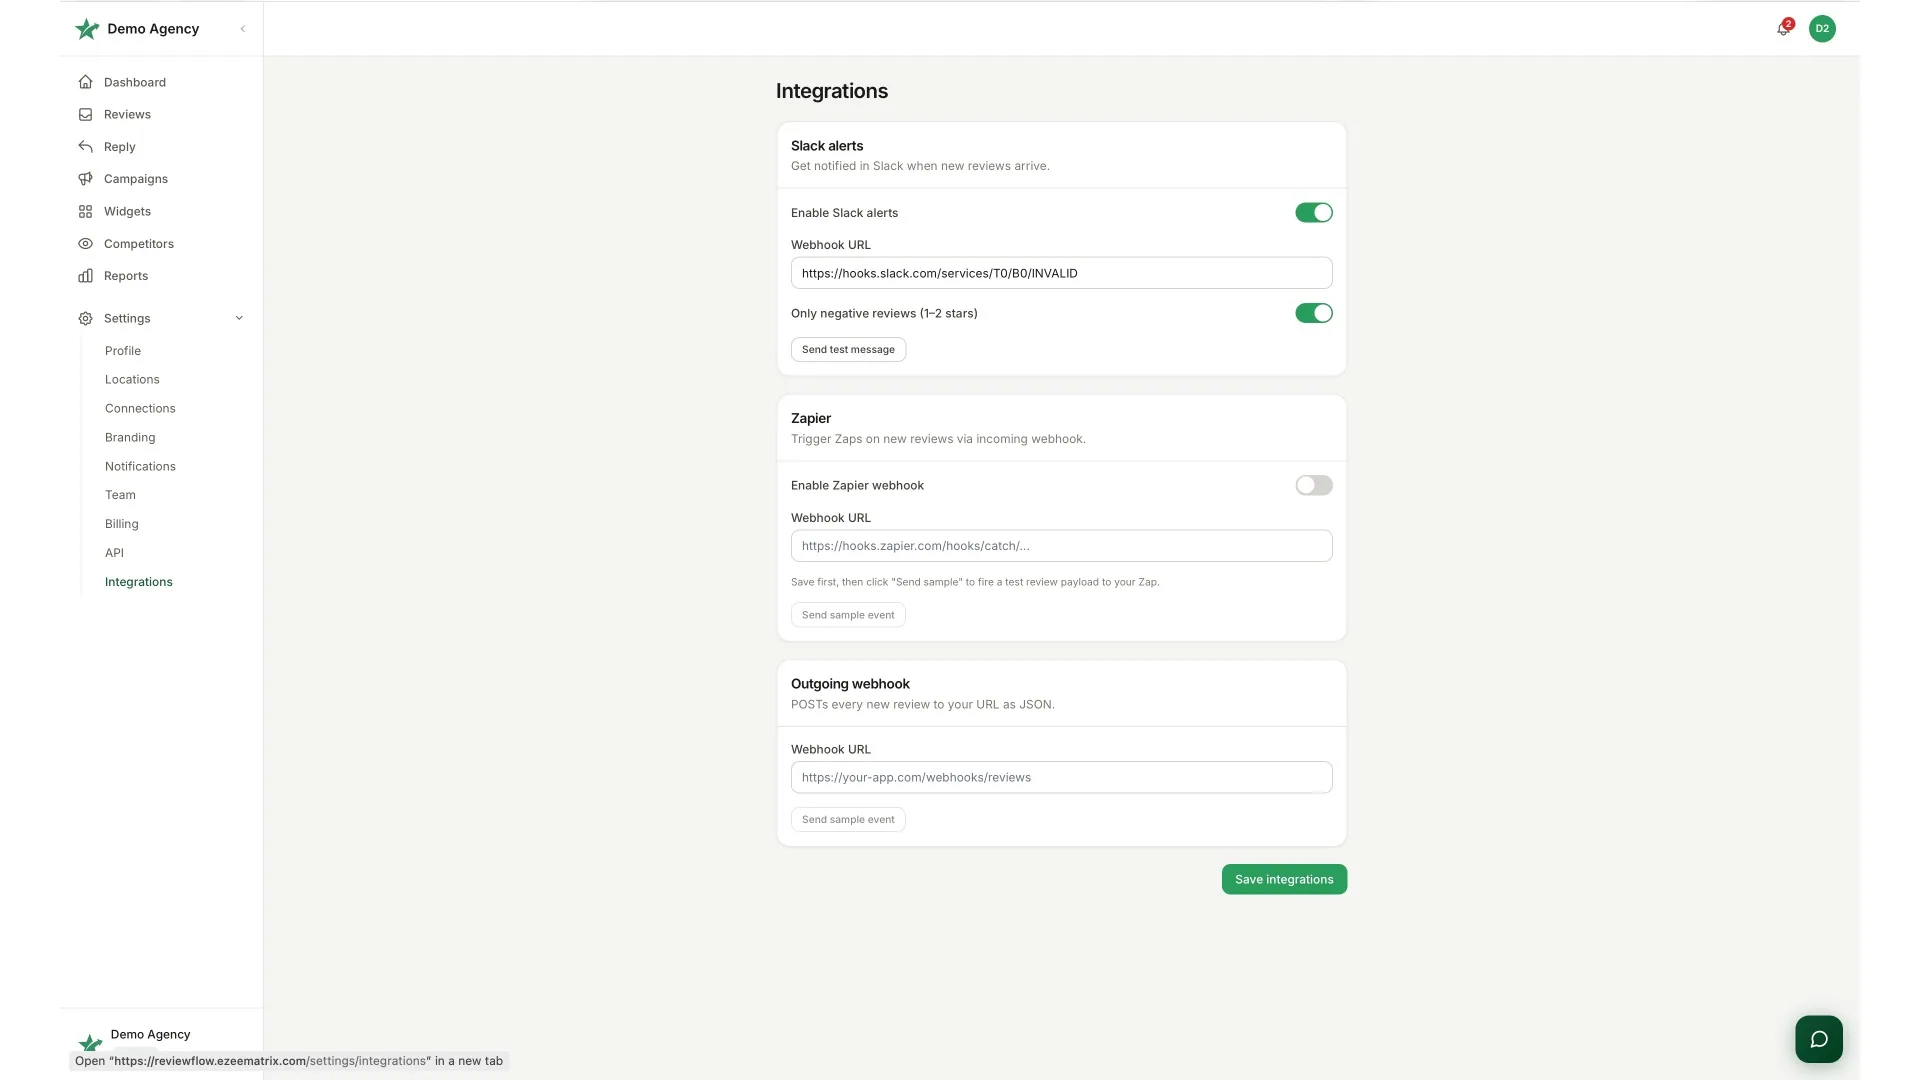Click the Campaigns megaphone icon
This screenshot has height=1080, width=1920.
coord(86,179)
